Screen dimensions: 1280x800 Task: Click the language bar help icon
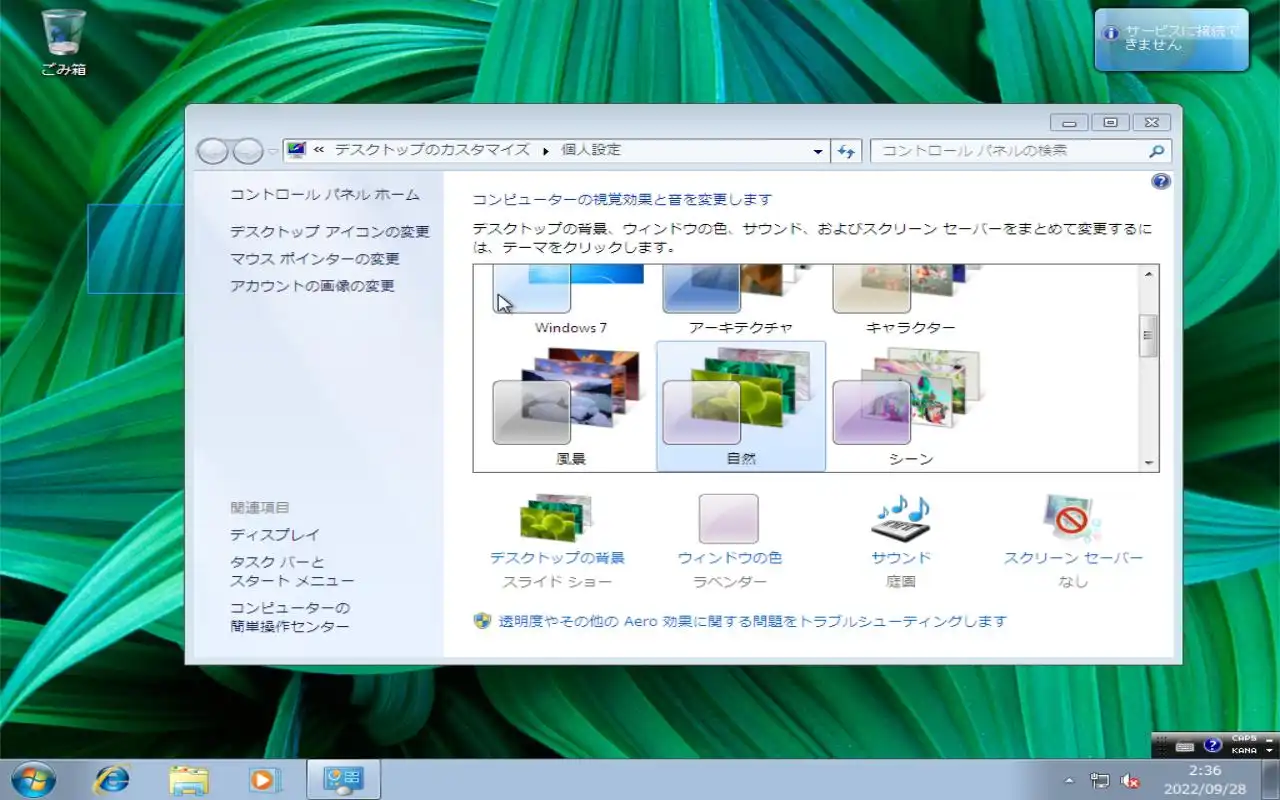(x=1213, y=745)
